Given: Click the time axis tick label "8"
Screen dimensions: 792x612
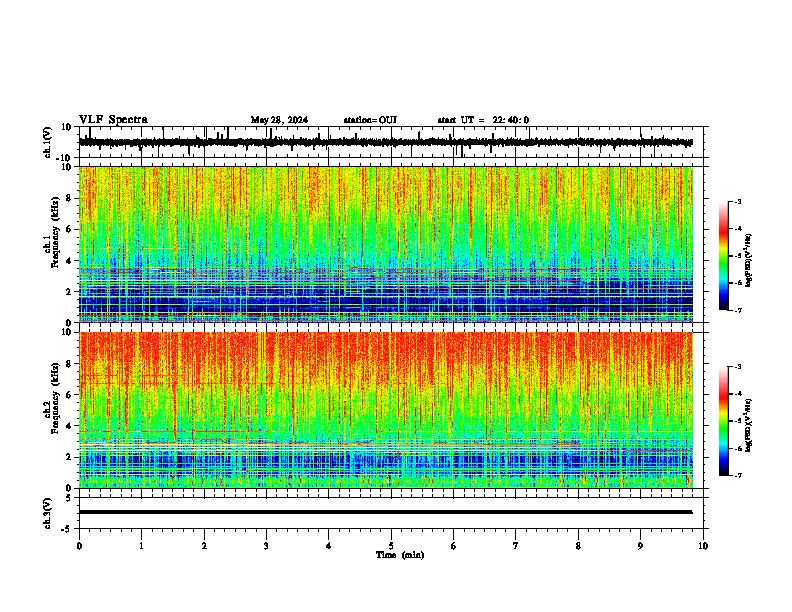Looking at the screenshot, I should (x=578, y=546).
